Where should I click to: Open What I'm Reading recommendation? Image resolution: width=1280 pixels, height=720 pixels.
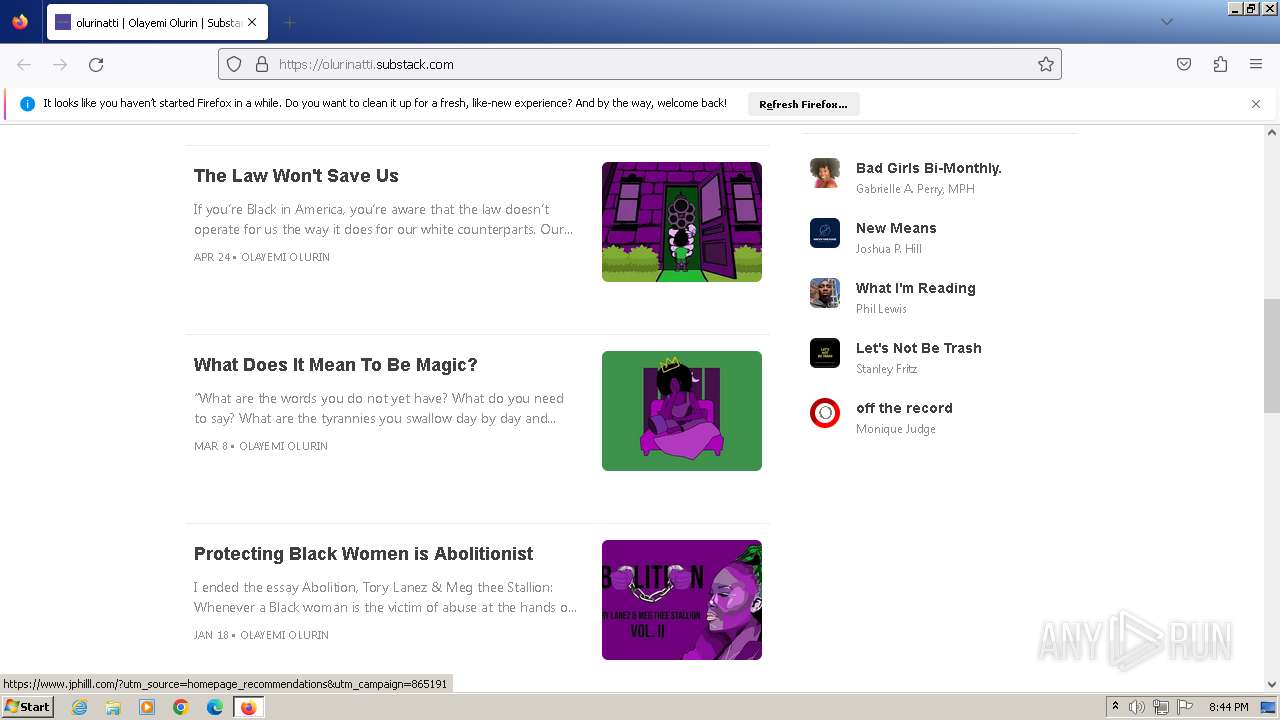click(916, 288)
